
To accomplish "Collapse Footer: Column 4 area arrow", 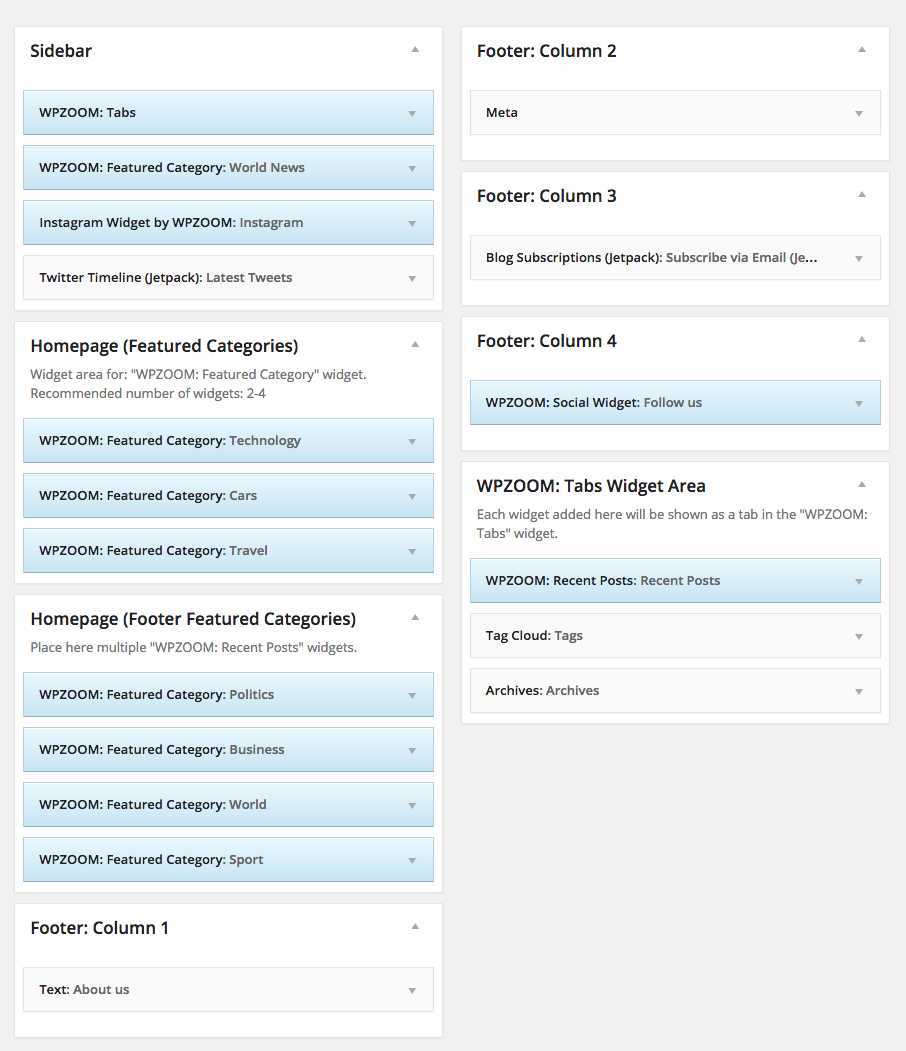I will (x=862, y=340).
